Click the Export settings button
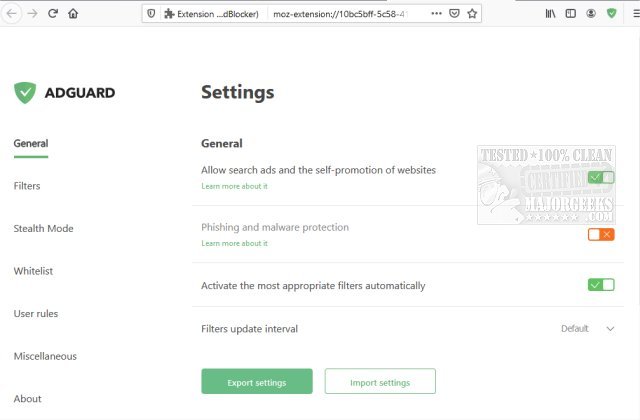This screenshot has height=420, width=640. 257,382
